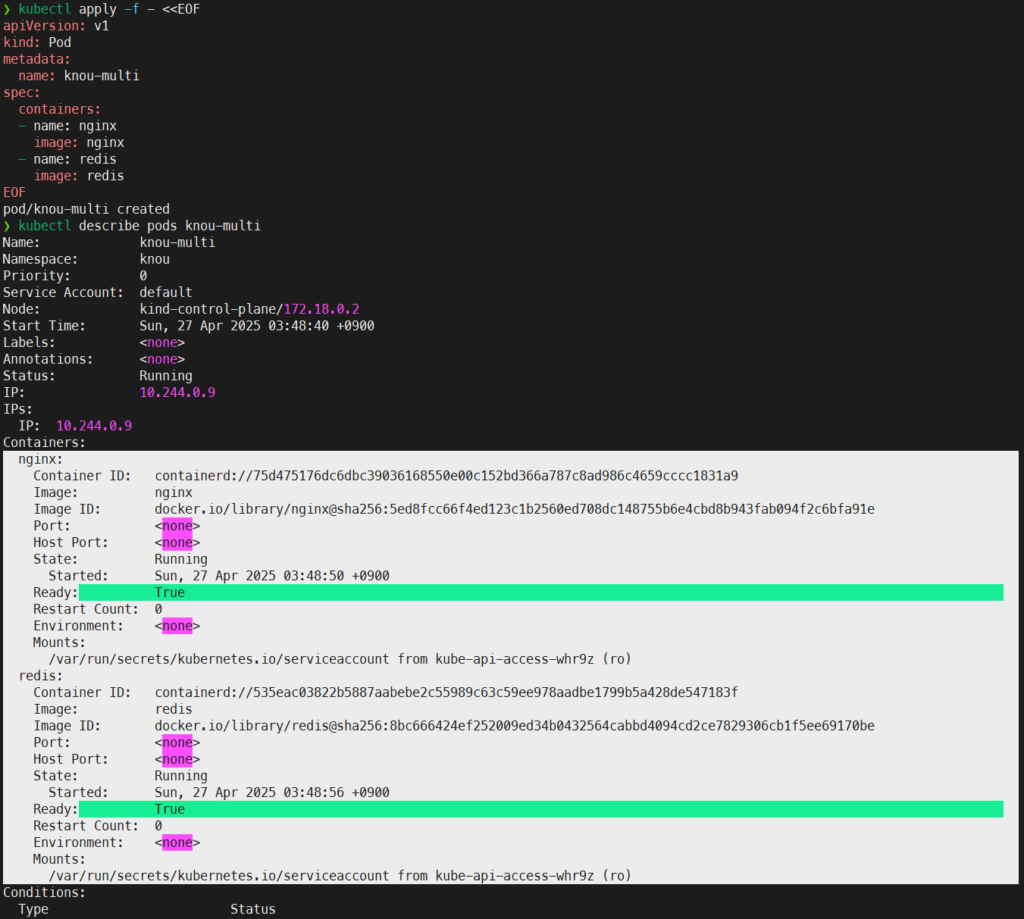Click the 'kind: Pod' line

pyautogui.click(x=37, y=42)
